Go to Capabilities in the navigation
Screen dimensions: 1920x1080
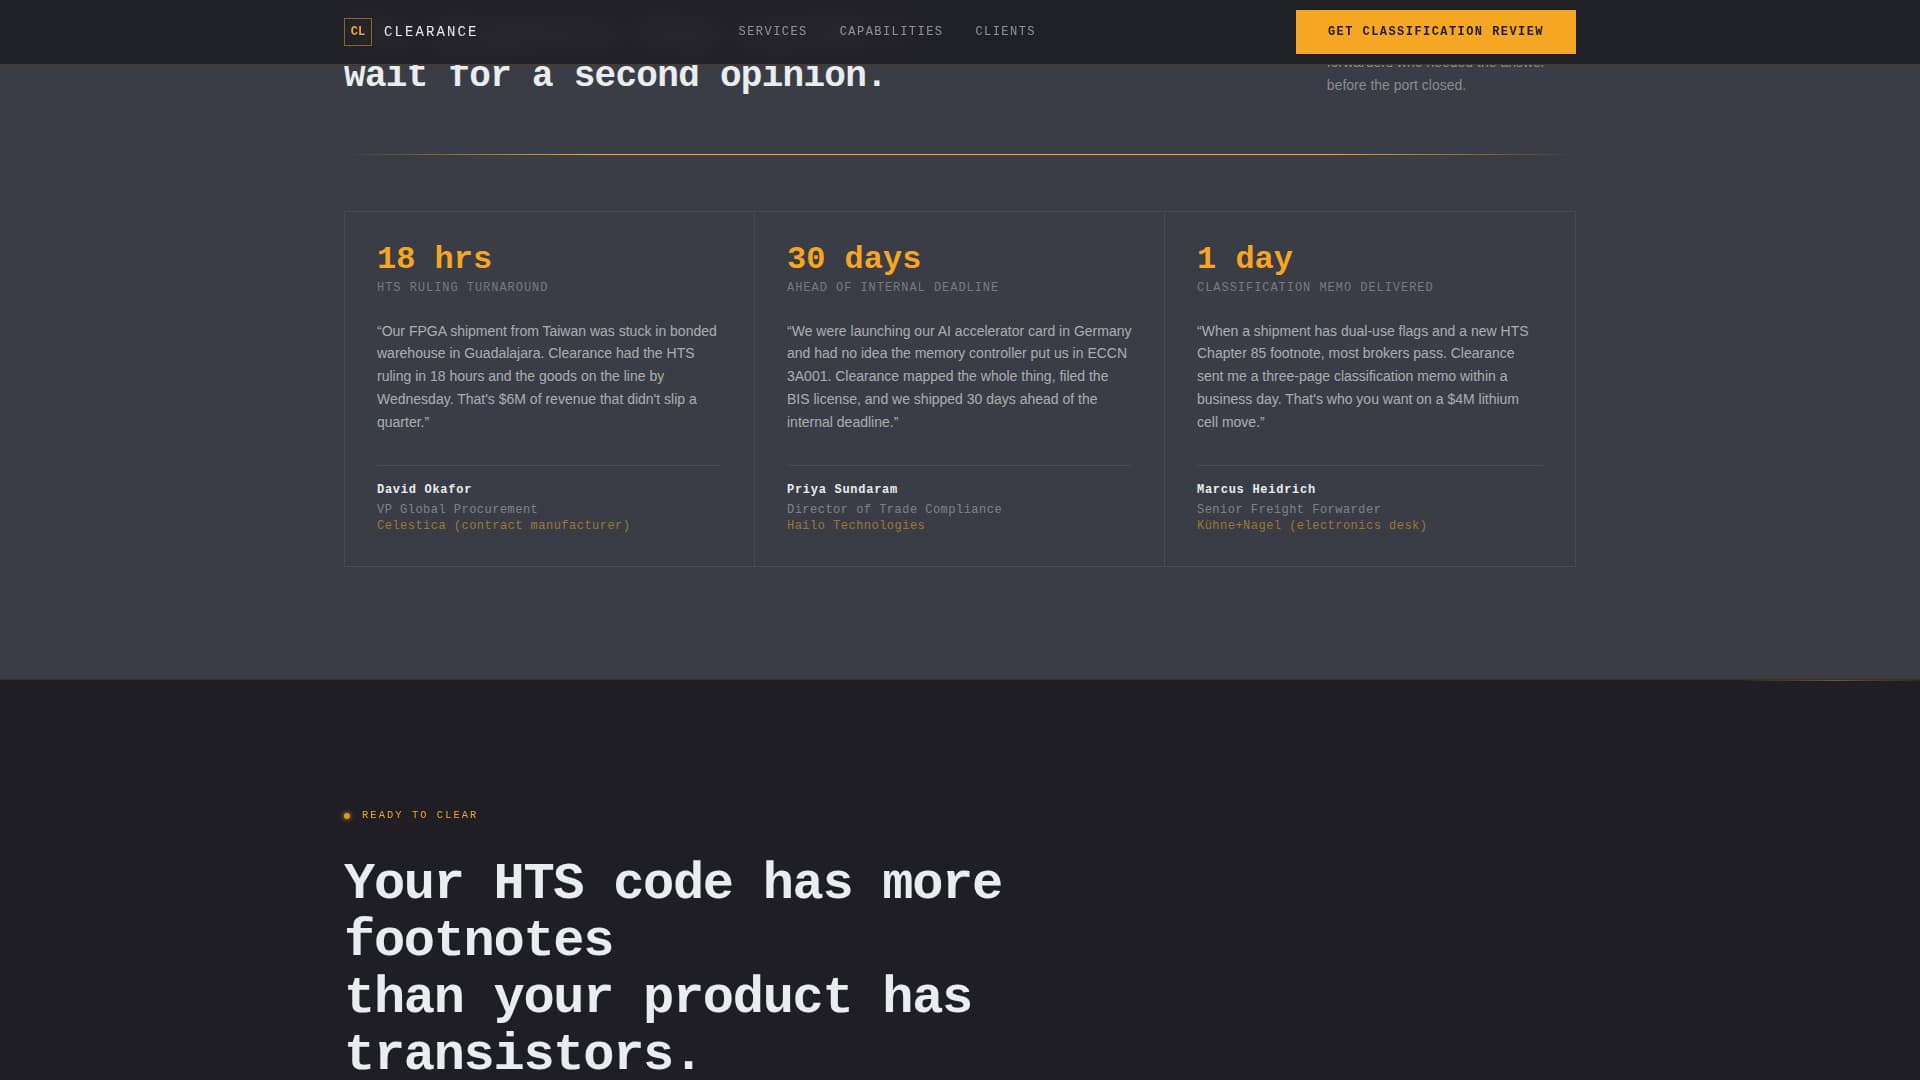[891, 32]
